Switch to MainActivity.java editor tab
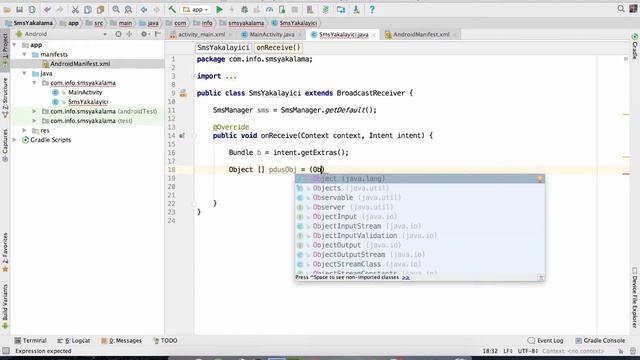This screenshot has width=640, height=360. coord(272,35)
